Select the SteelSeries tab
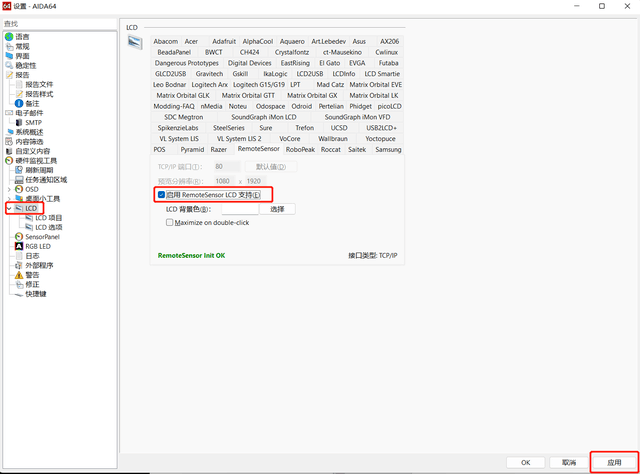 coord(229,128)
